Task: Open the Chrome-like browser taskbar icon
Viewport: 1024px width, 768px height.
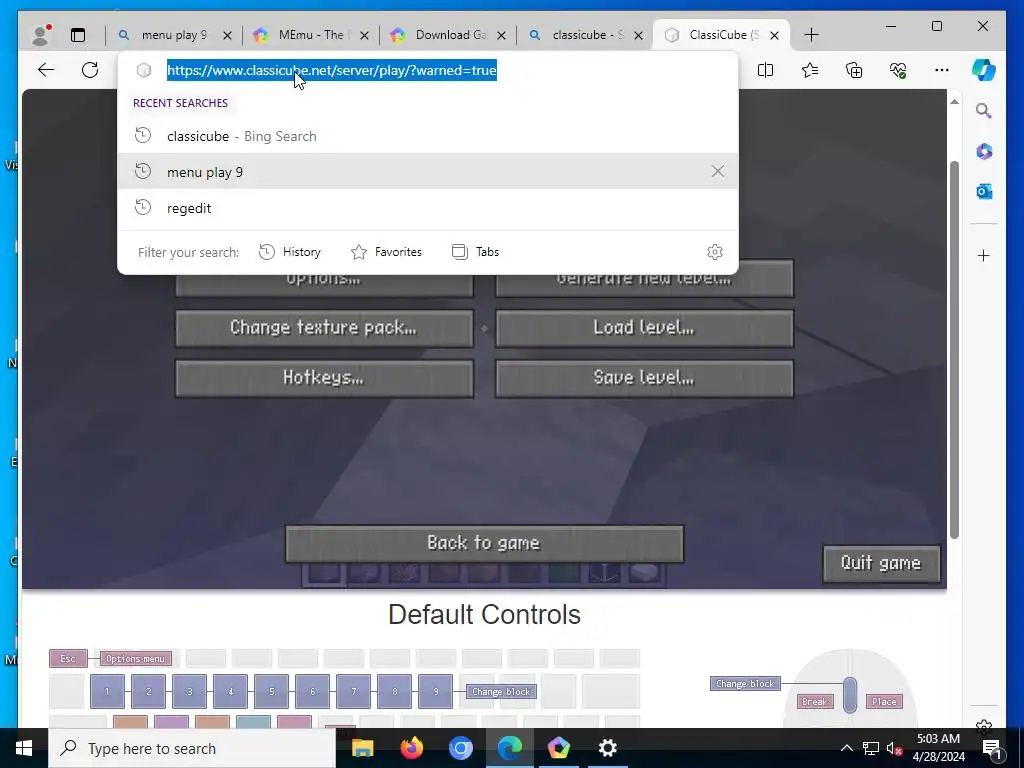Action: pos(460,748)
